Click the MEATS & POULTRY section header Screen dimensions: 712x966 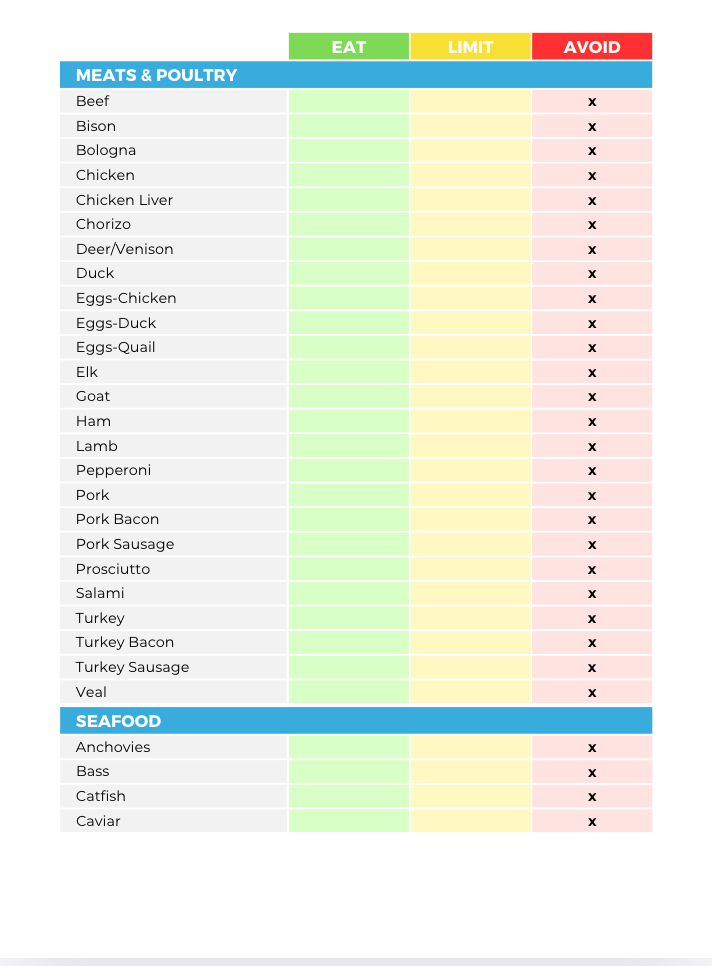click(156, 75)
